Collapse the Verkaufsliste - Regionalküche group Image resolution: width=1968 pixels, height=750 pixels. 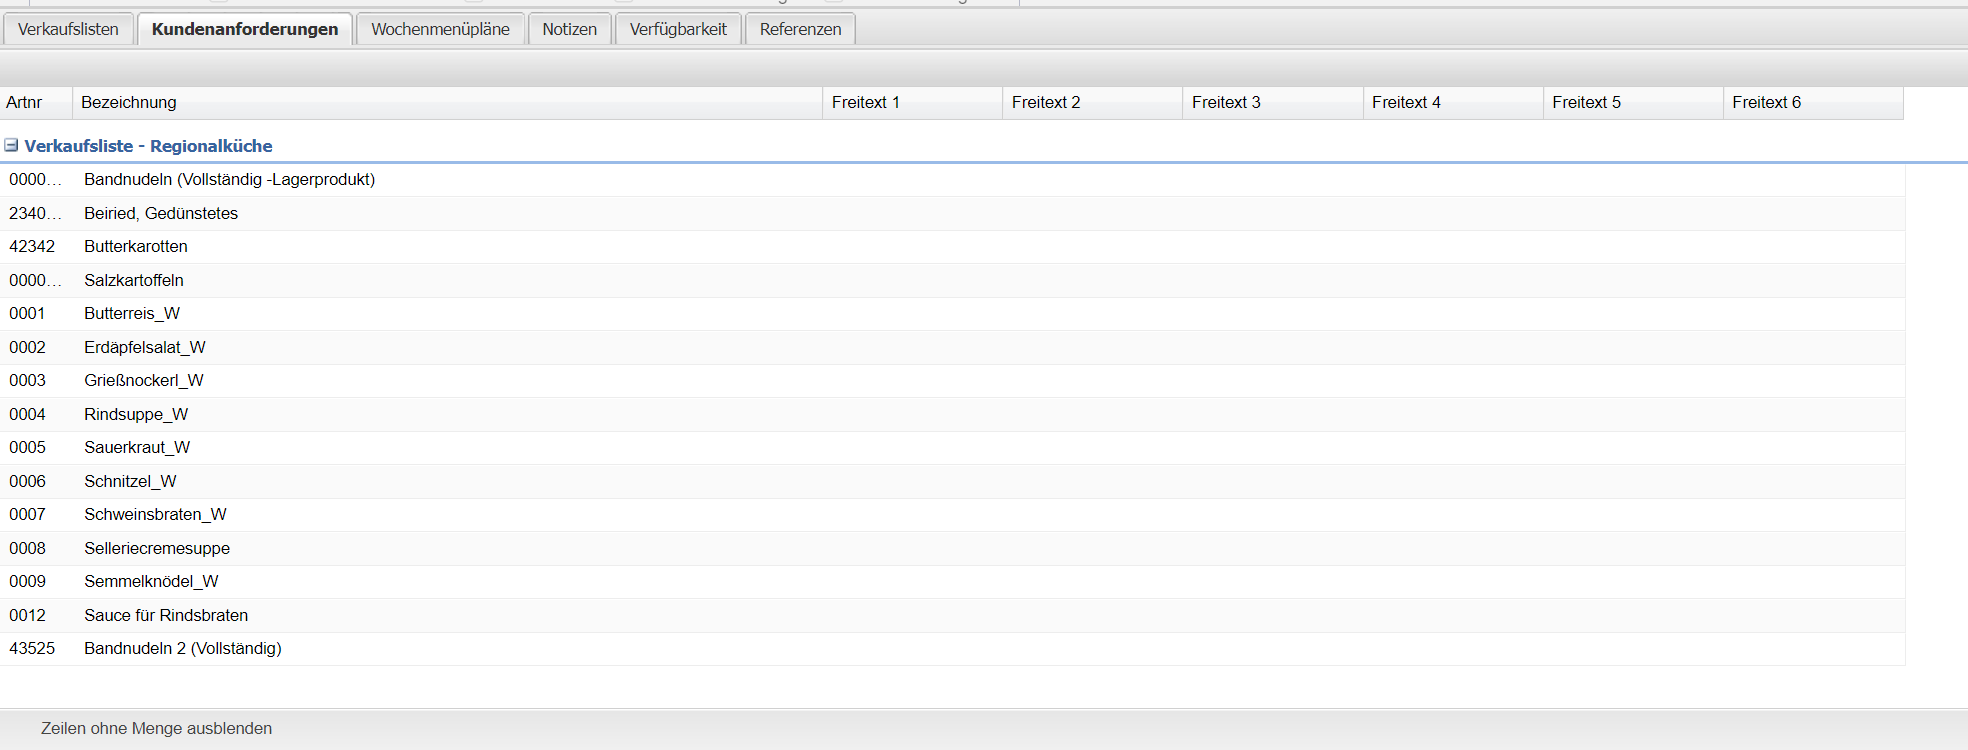[11, 146]
